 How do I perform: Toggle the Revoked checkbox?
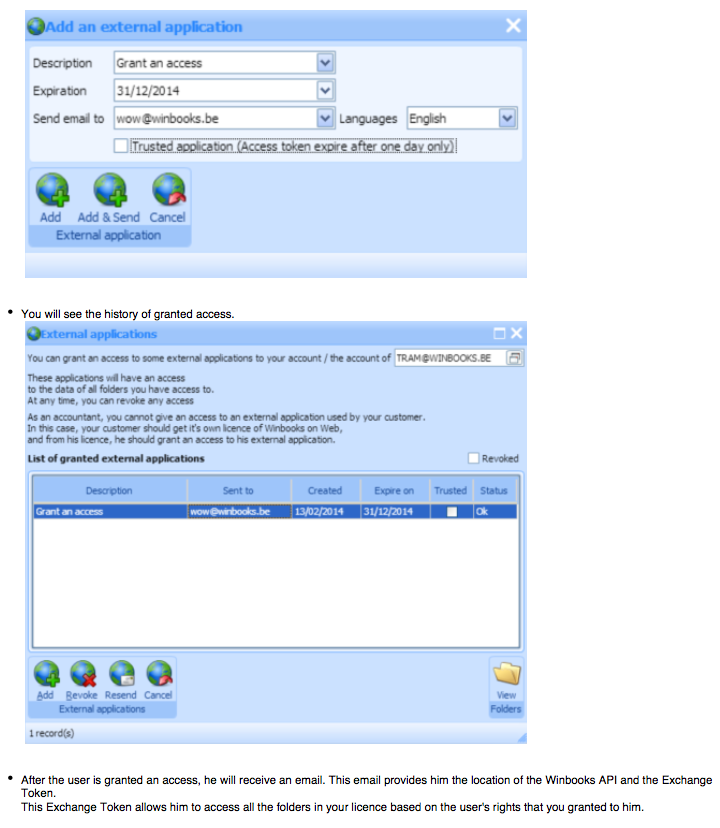(473, 458)
